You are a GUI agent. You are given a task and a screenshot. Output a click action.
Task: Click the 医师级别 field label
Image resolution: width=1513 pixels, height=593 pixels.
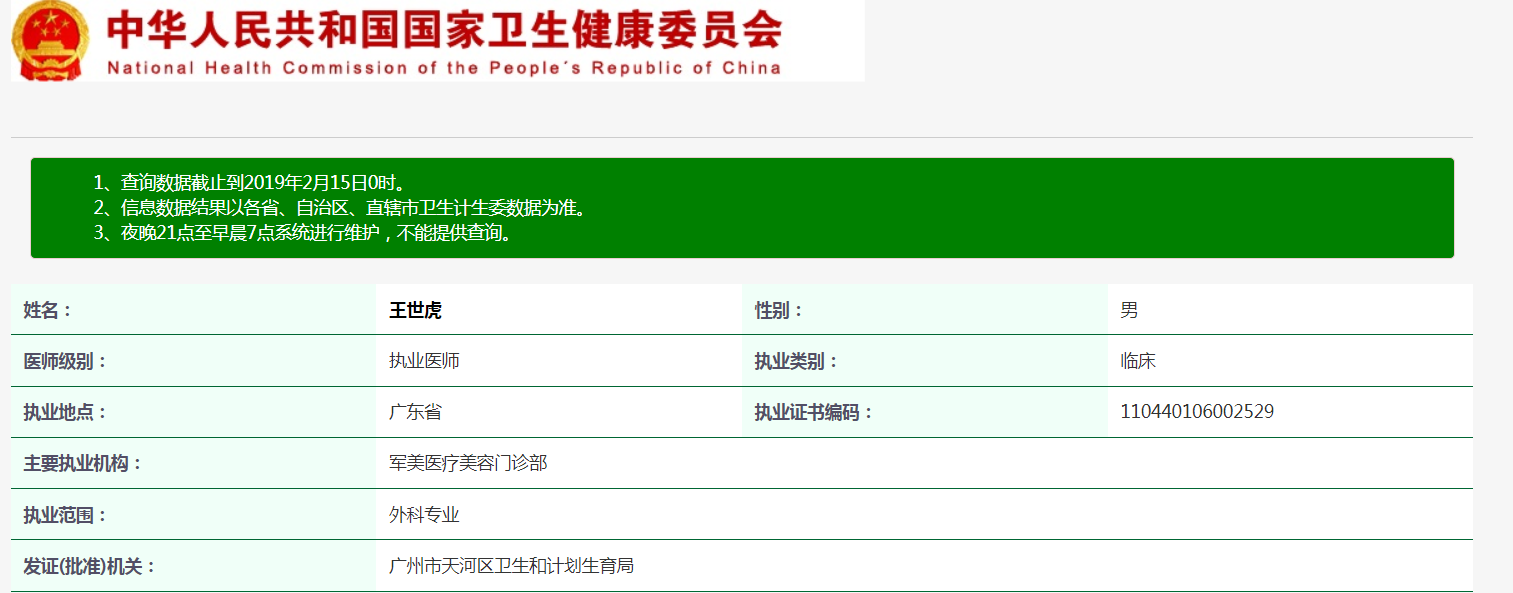(x=65, y=361)
